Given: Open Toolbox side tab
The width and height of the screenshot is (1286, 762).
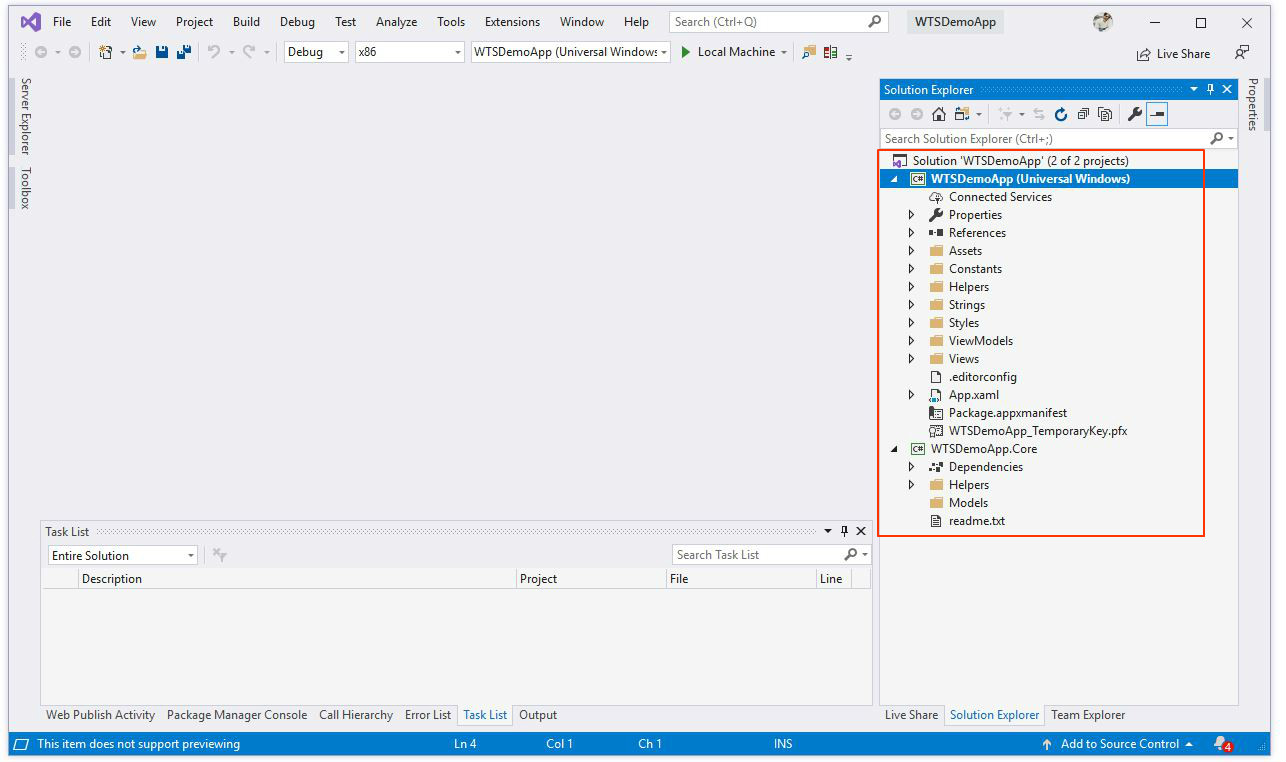Looking at the screenshot, I should point(25,188).
